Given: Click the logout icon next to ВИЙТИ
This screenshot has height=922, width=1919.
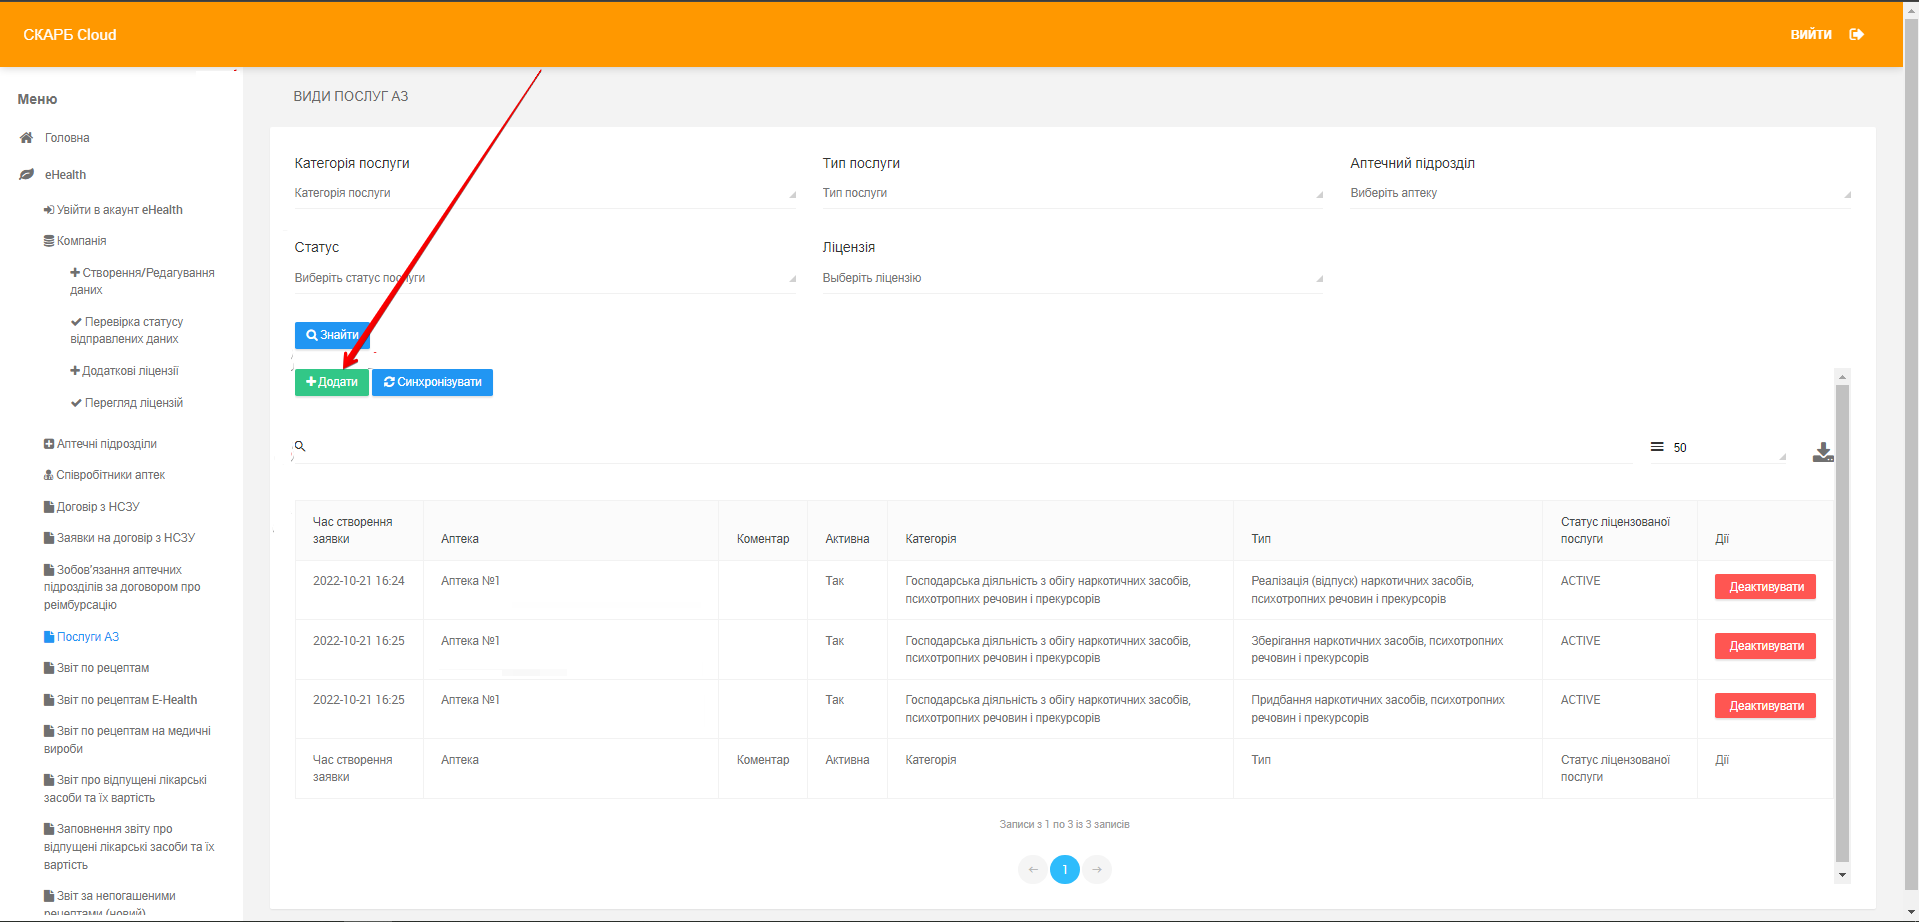Looking at the screenshot, I should (1857, 34).
